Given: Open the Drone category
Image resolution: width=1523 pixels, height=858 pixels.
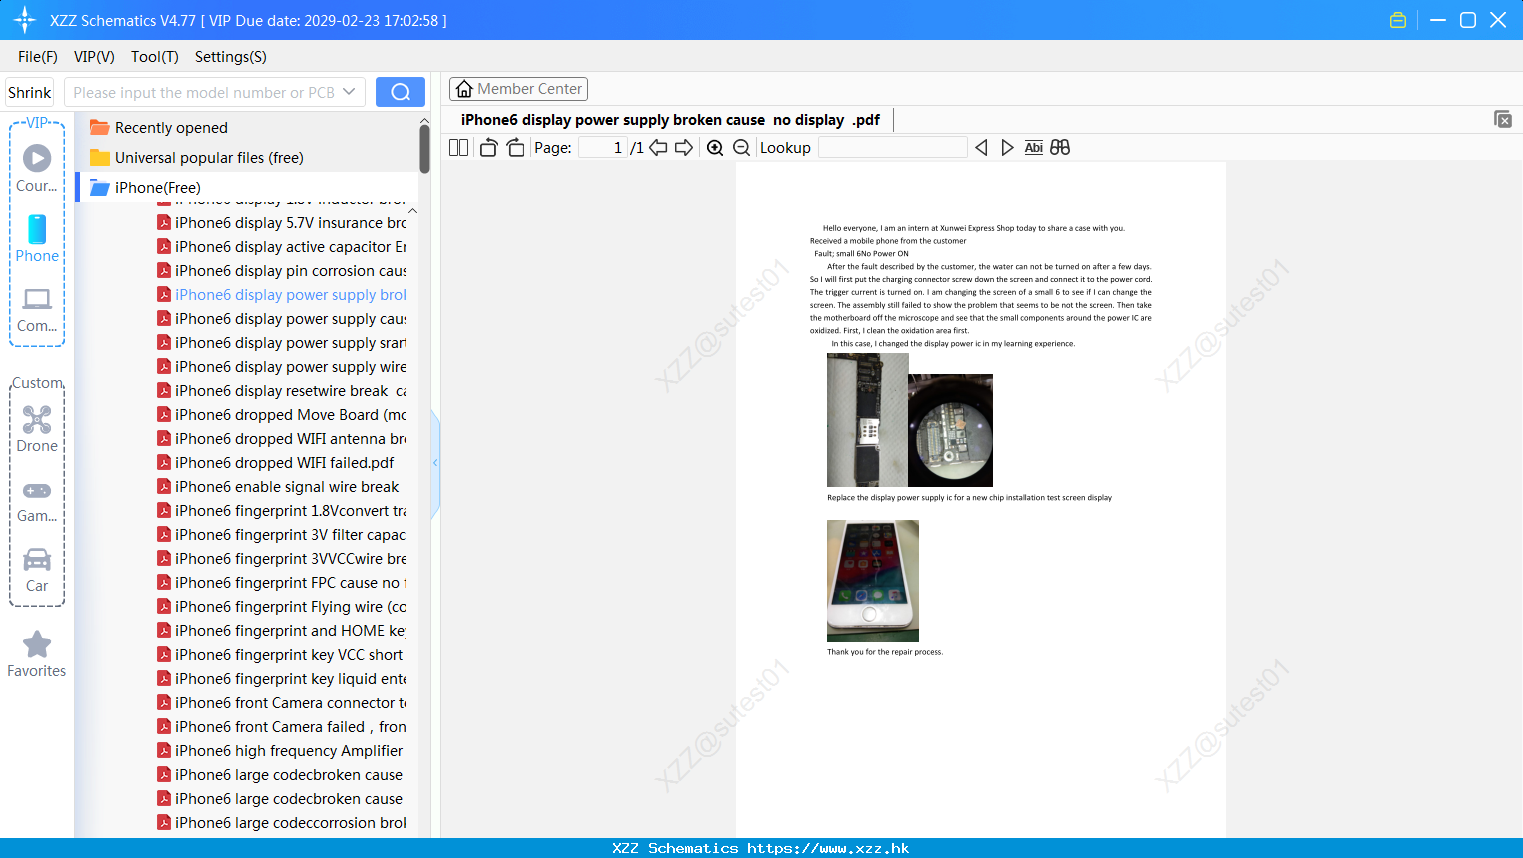Looking at the screenshot, I should (x=37, y=429).
